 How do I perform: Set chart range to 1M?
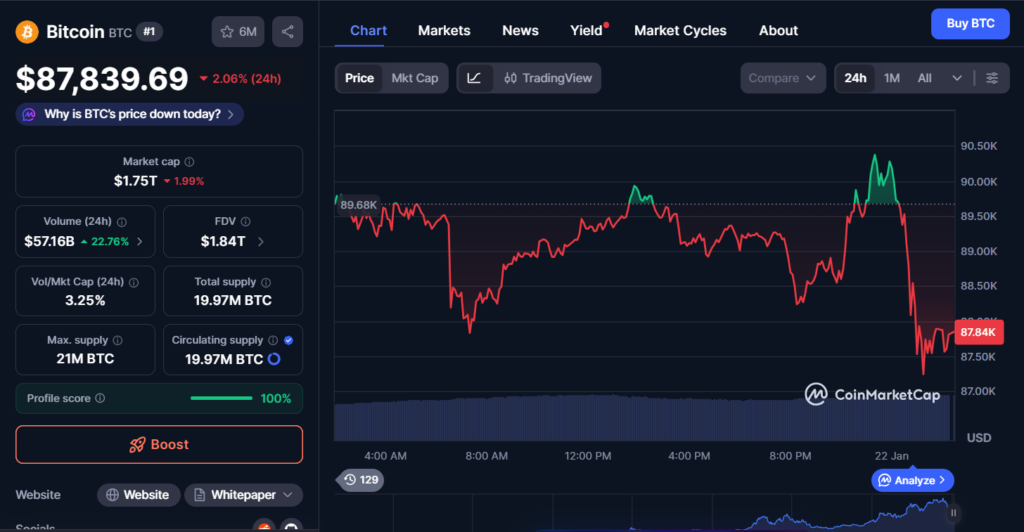[892, 78]
